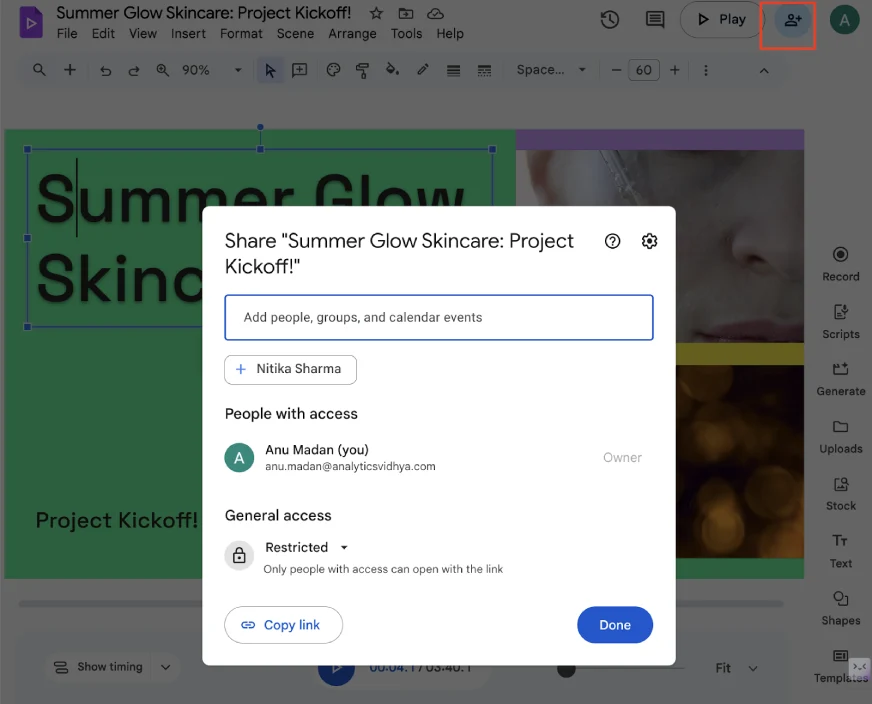The image size is (872, 704).
Task: Open the Scene menu
Action: [295, 34]
